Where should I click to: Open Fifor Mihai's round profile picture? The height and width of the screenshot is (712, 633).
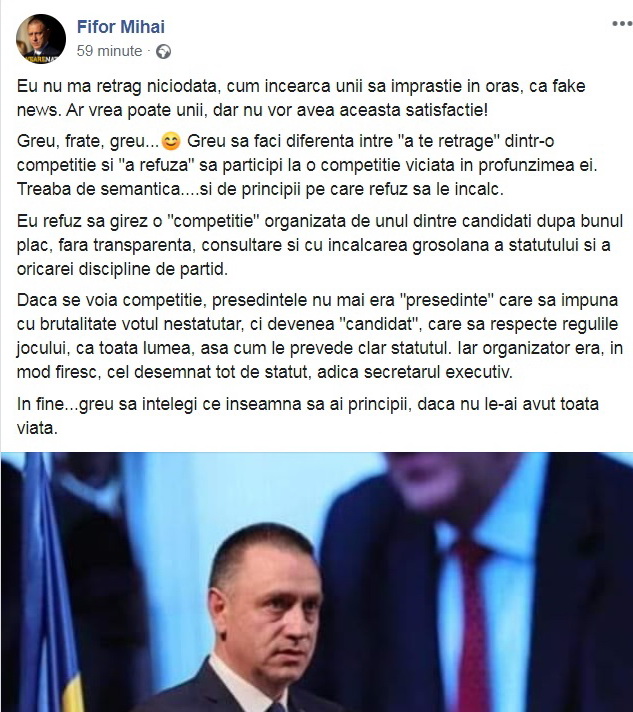coord(41,39)
